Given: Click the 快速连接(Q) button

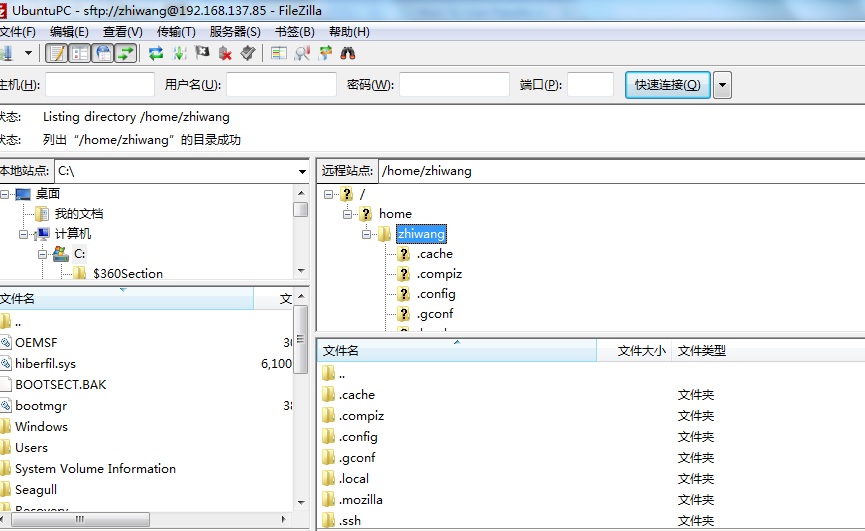Looking at the screenshot, I should pyautogui.click(x=667, y=85).
